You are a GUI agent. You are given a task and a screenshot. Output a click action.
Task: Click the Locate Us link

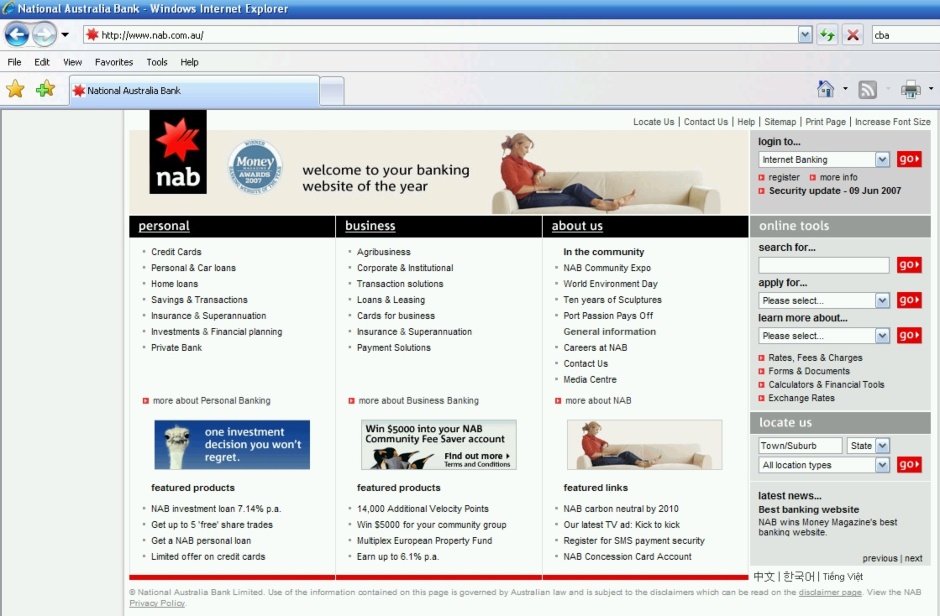(653, 122)
